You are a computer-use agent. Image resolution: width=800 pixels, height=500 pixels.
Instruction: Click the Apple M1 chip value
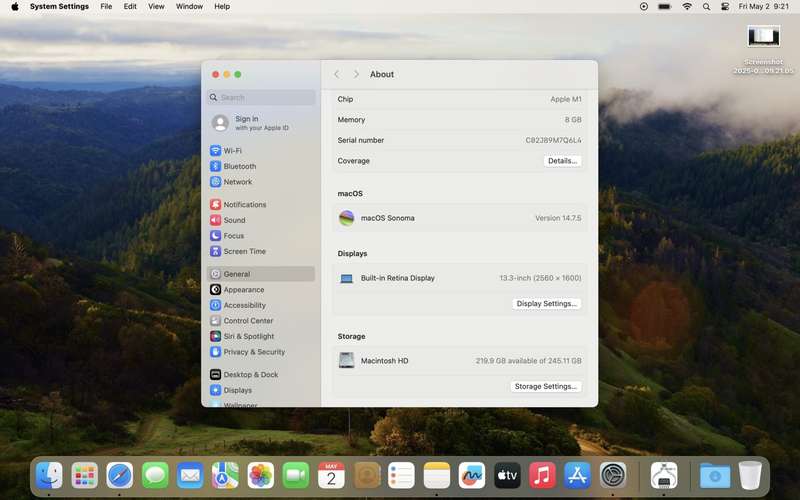tap(566, 99)
